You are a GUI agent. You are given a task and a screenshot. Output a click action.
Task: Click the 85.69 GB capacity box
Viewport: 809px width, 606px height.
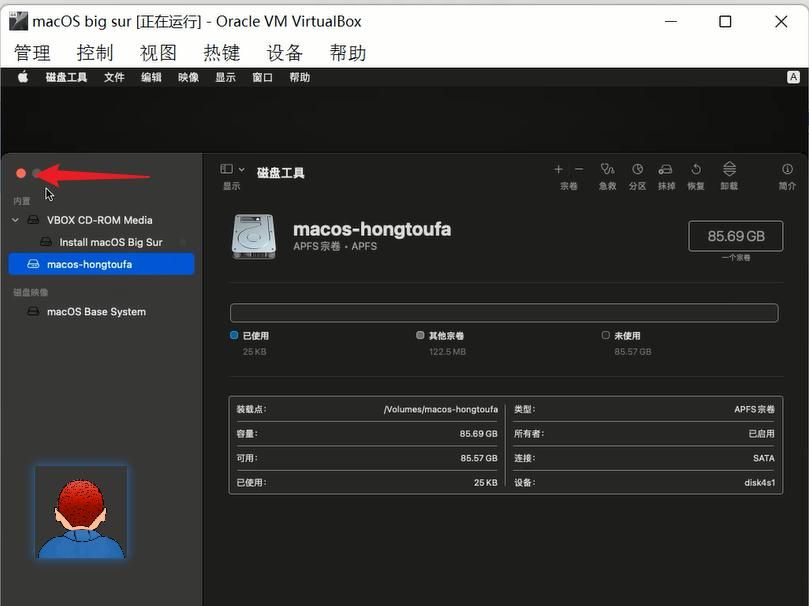pyautogui.click(x=735, y=236)
